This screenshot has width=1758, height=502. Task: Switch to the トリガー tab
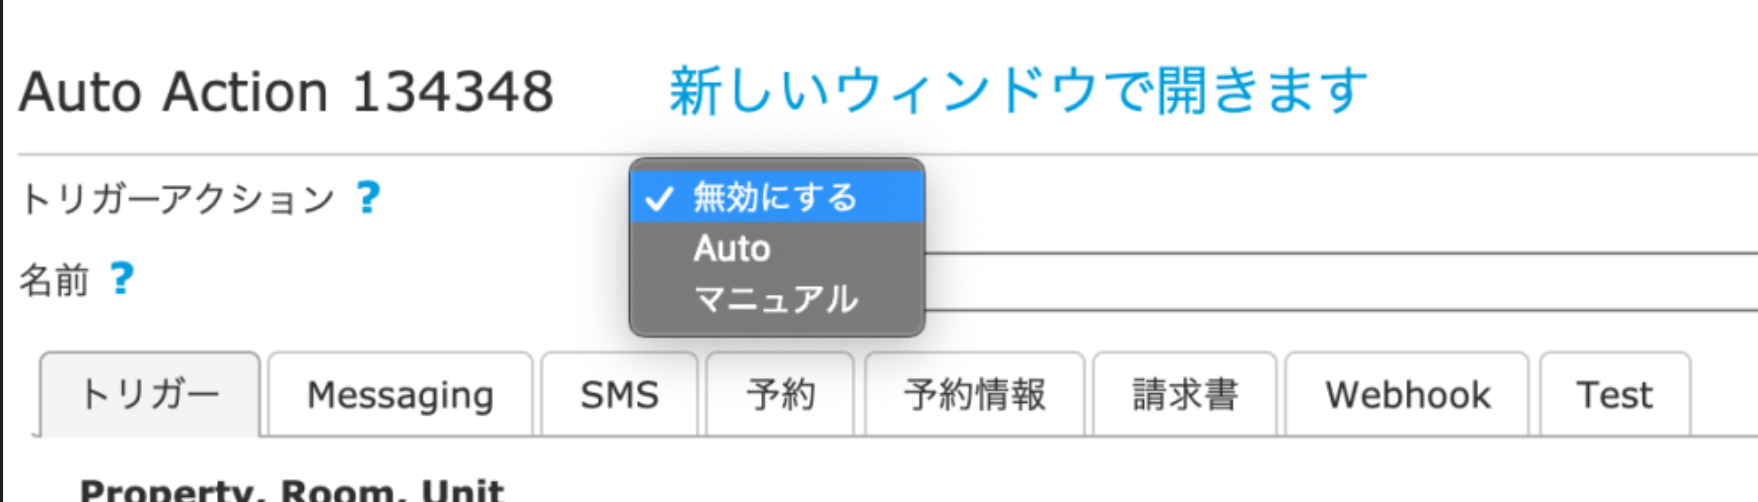click(x=150, y=395)
